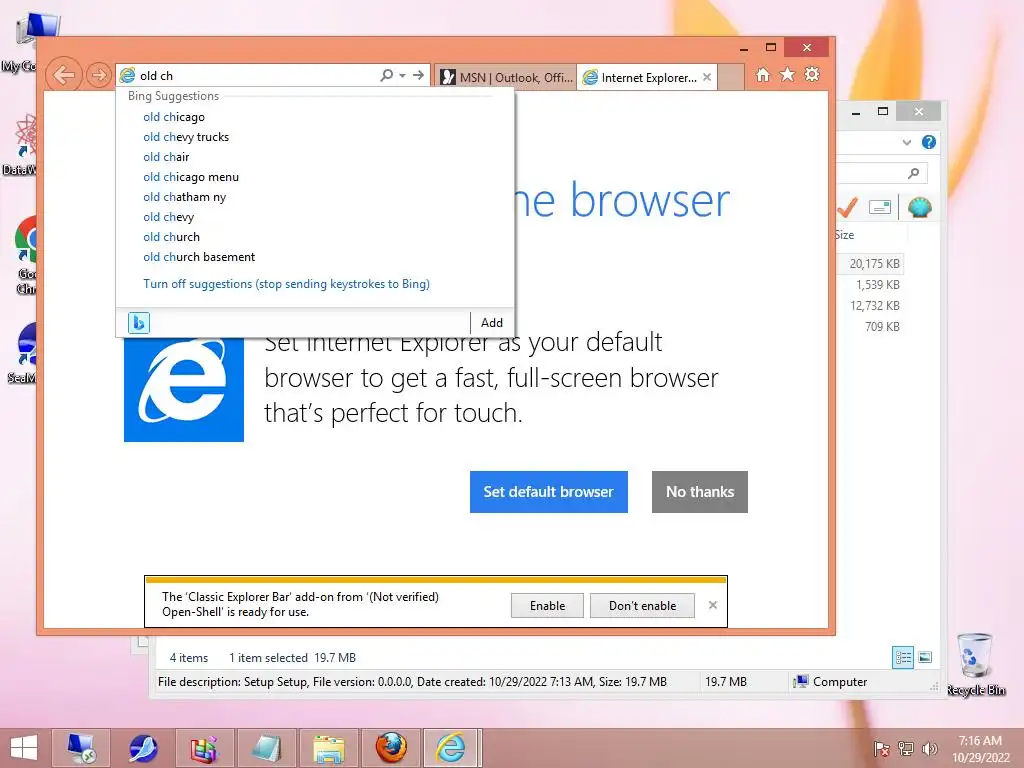Open the colorful blocks taskbar app
The width and height of the screenshot is (1024, 768).
[204, 748]
